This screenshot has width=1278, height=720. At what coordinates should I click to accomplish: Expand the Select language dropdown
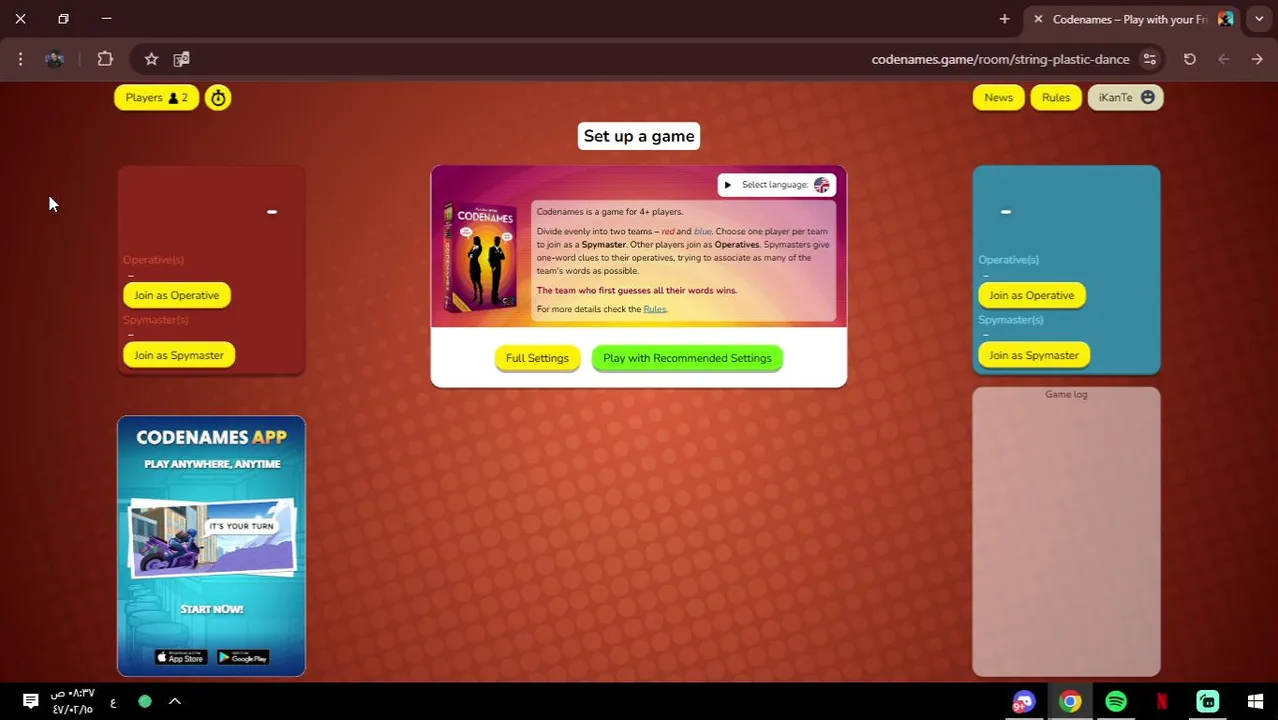pos(776,185)
